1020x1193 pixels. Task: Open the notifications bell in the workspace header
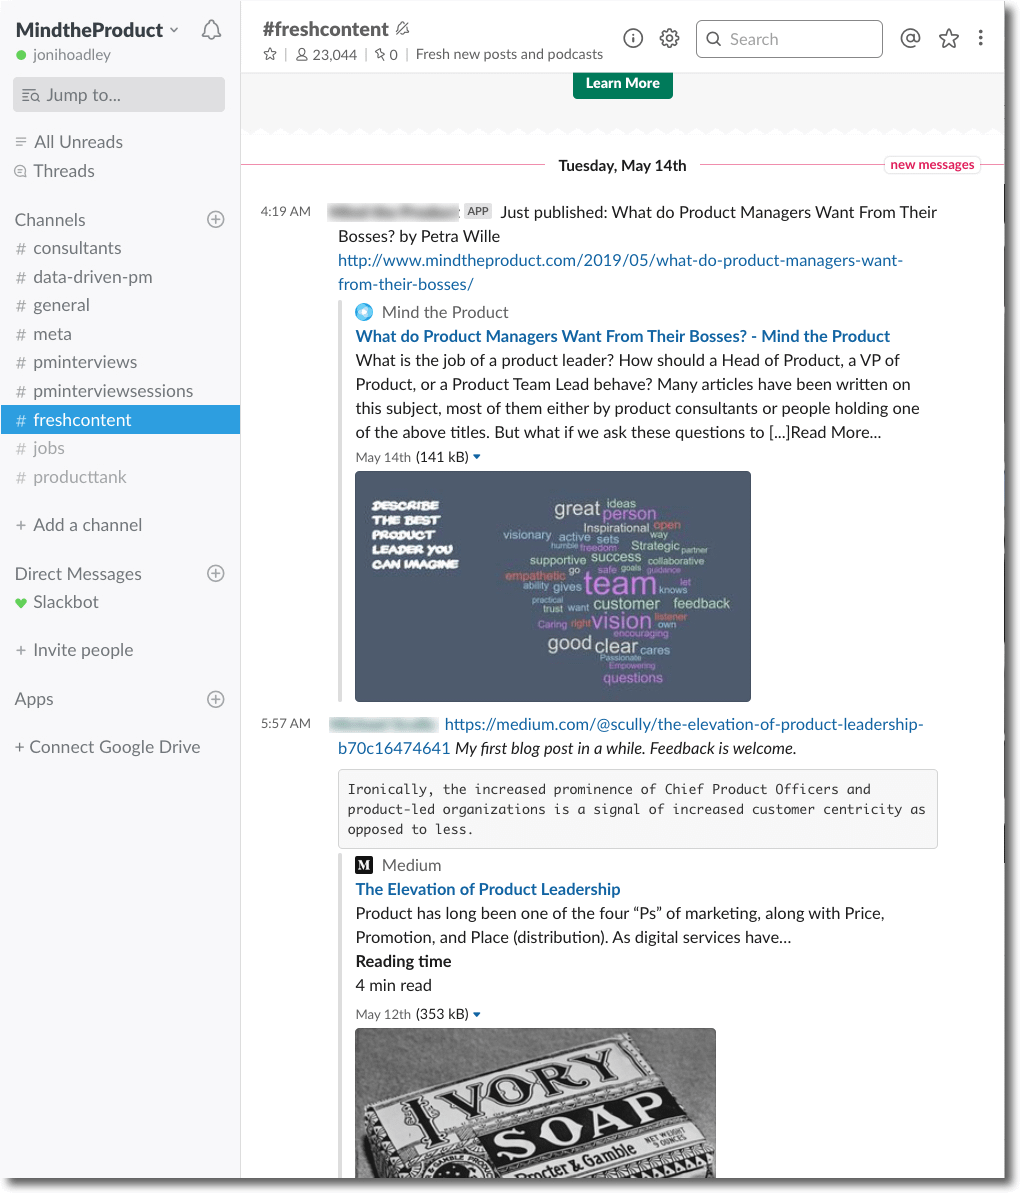(211, 30)
